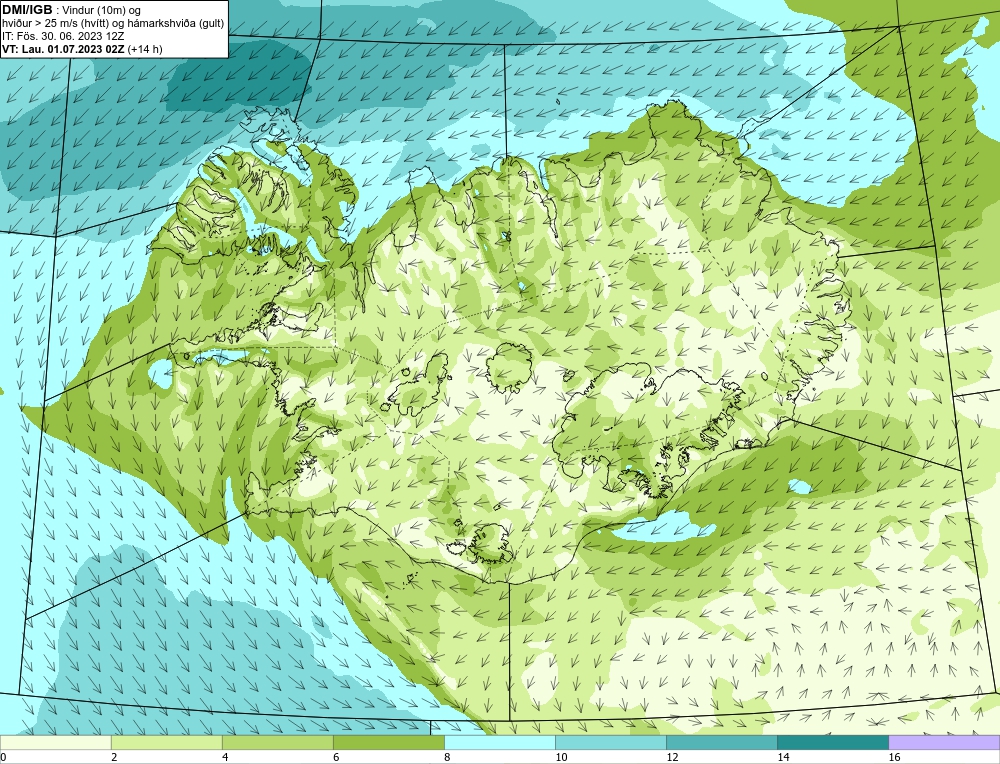1000x764 pixels.
Task: Click the legend scale value '16'
Action: coord(894,757)
